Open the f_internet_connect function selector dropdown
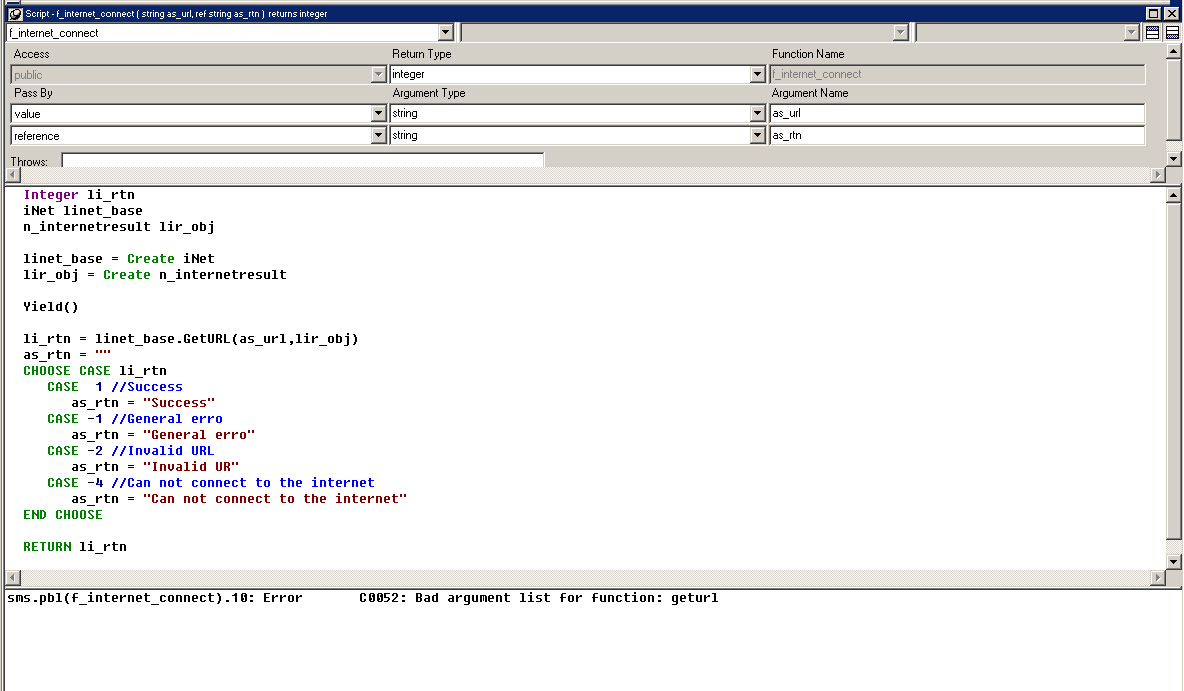 point(446,32)
